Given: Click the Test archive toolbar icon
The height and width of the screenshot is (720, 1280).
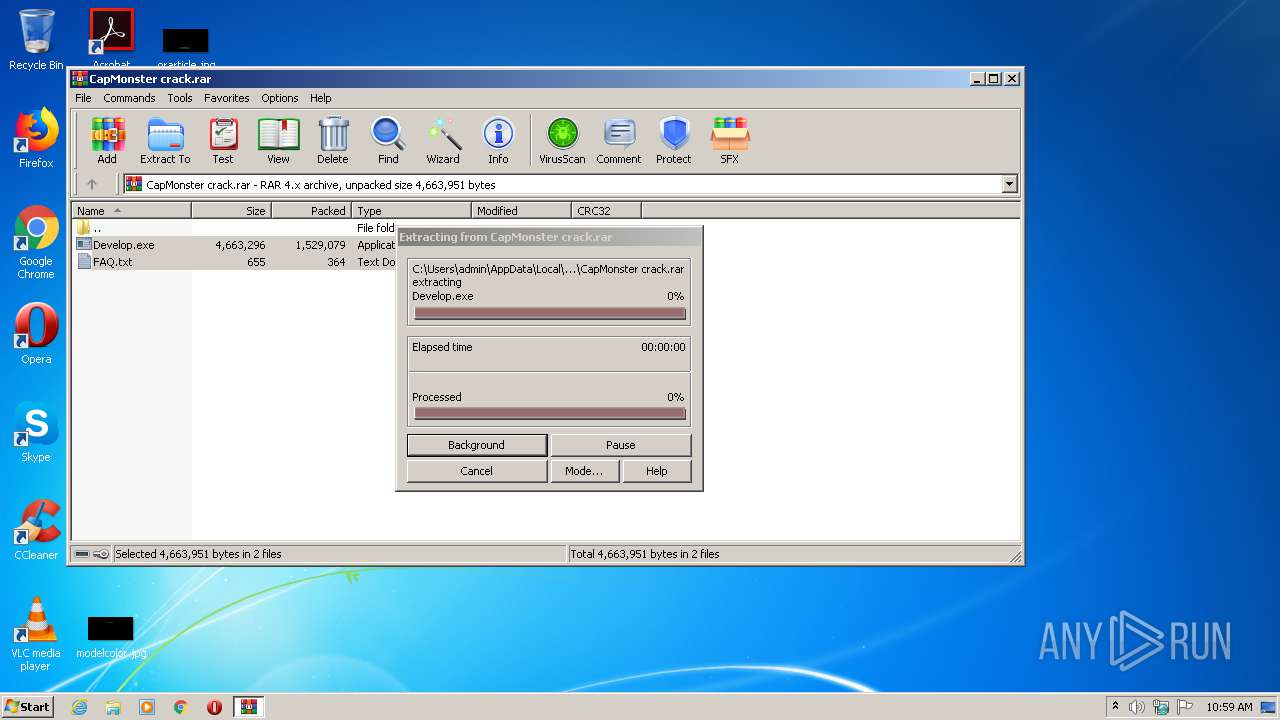Looking at the screenshot, I should click(223, 140).
